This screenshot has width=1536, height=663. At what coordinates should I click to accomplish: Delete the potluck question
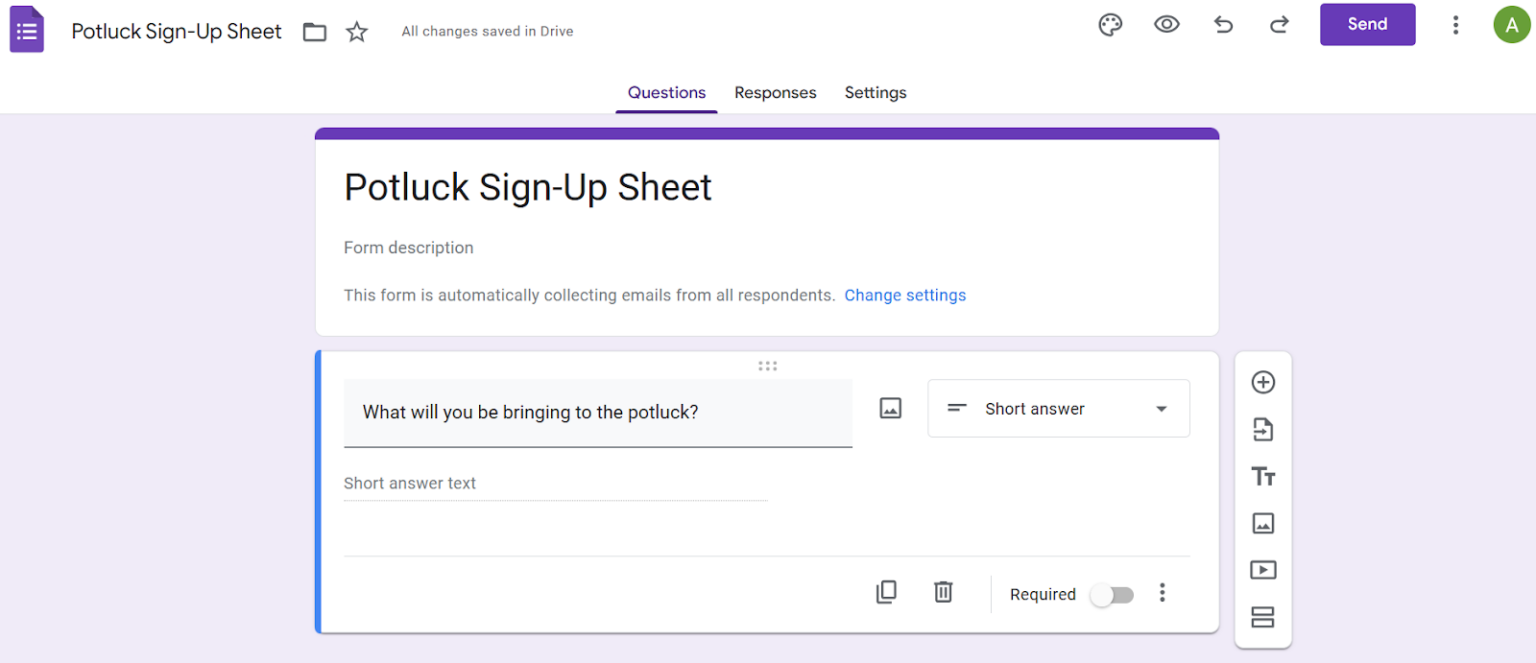pyautogui.click(x=943, y=592)
